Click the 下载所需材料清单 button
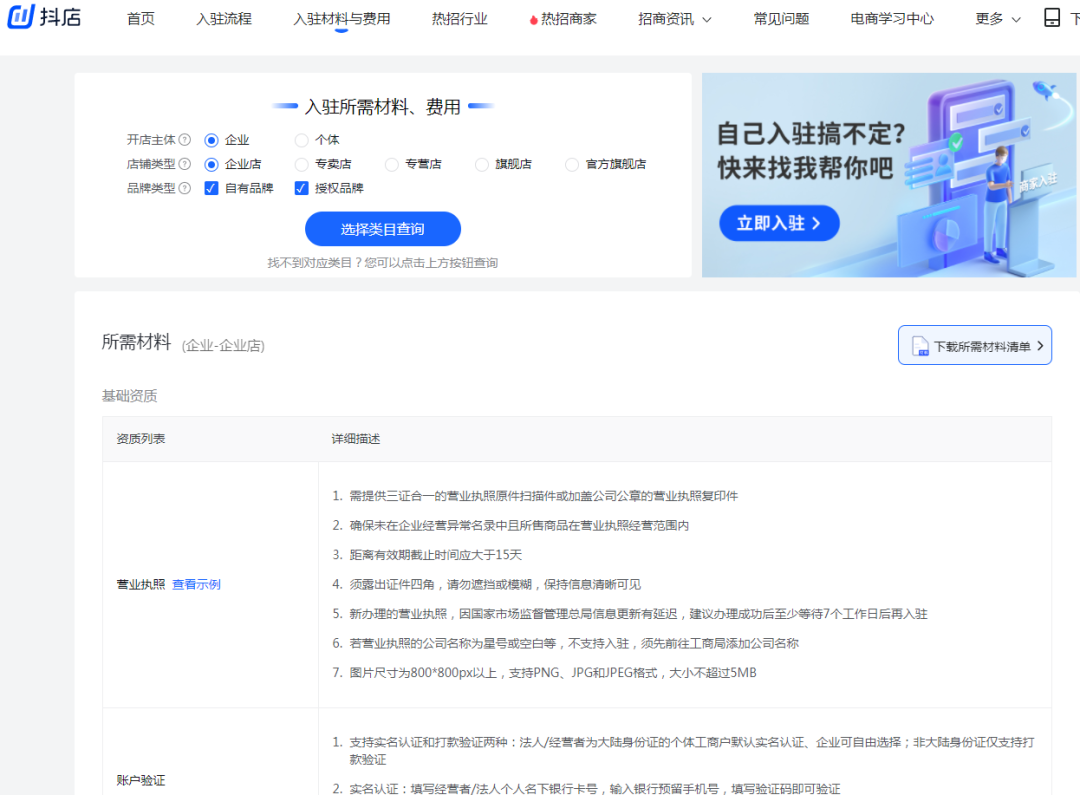Screen dimensions: 1080x795 [975, 344]
